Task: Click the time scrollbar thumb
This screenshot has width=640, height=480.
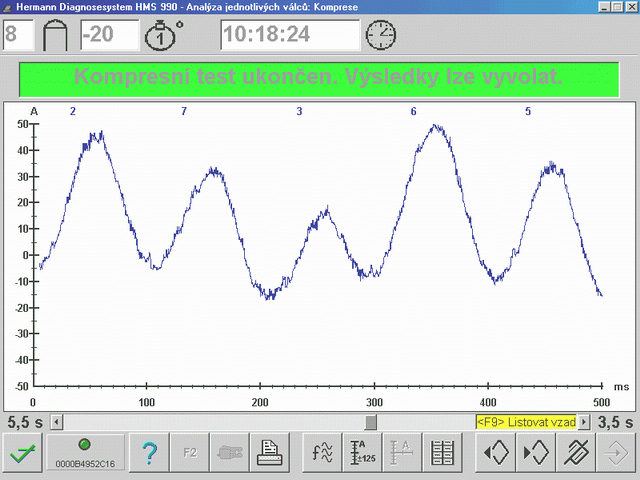Action: pos(371,422)
